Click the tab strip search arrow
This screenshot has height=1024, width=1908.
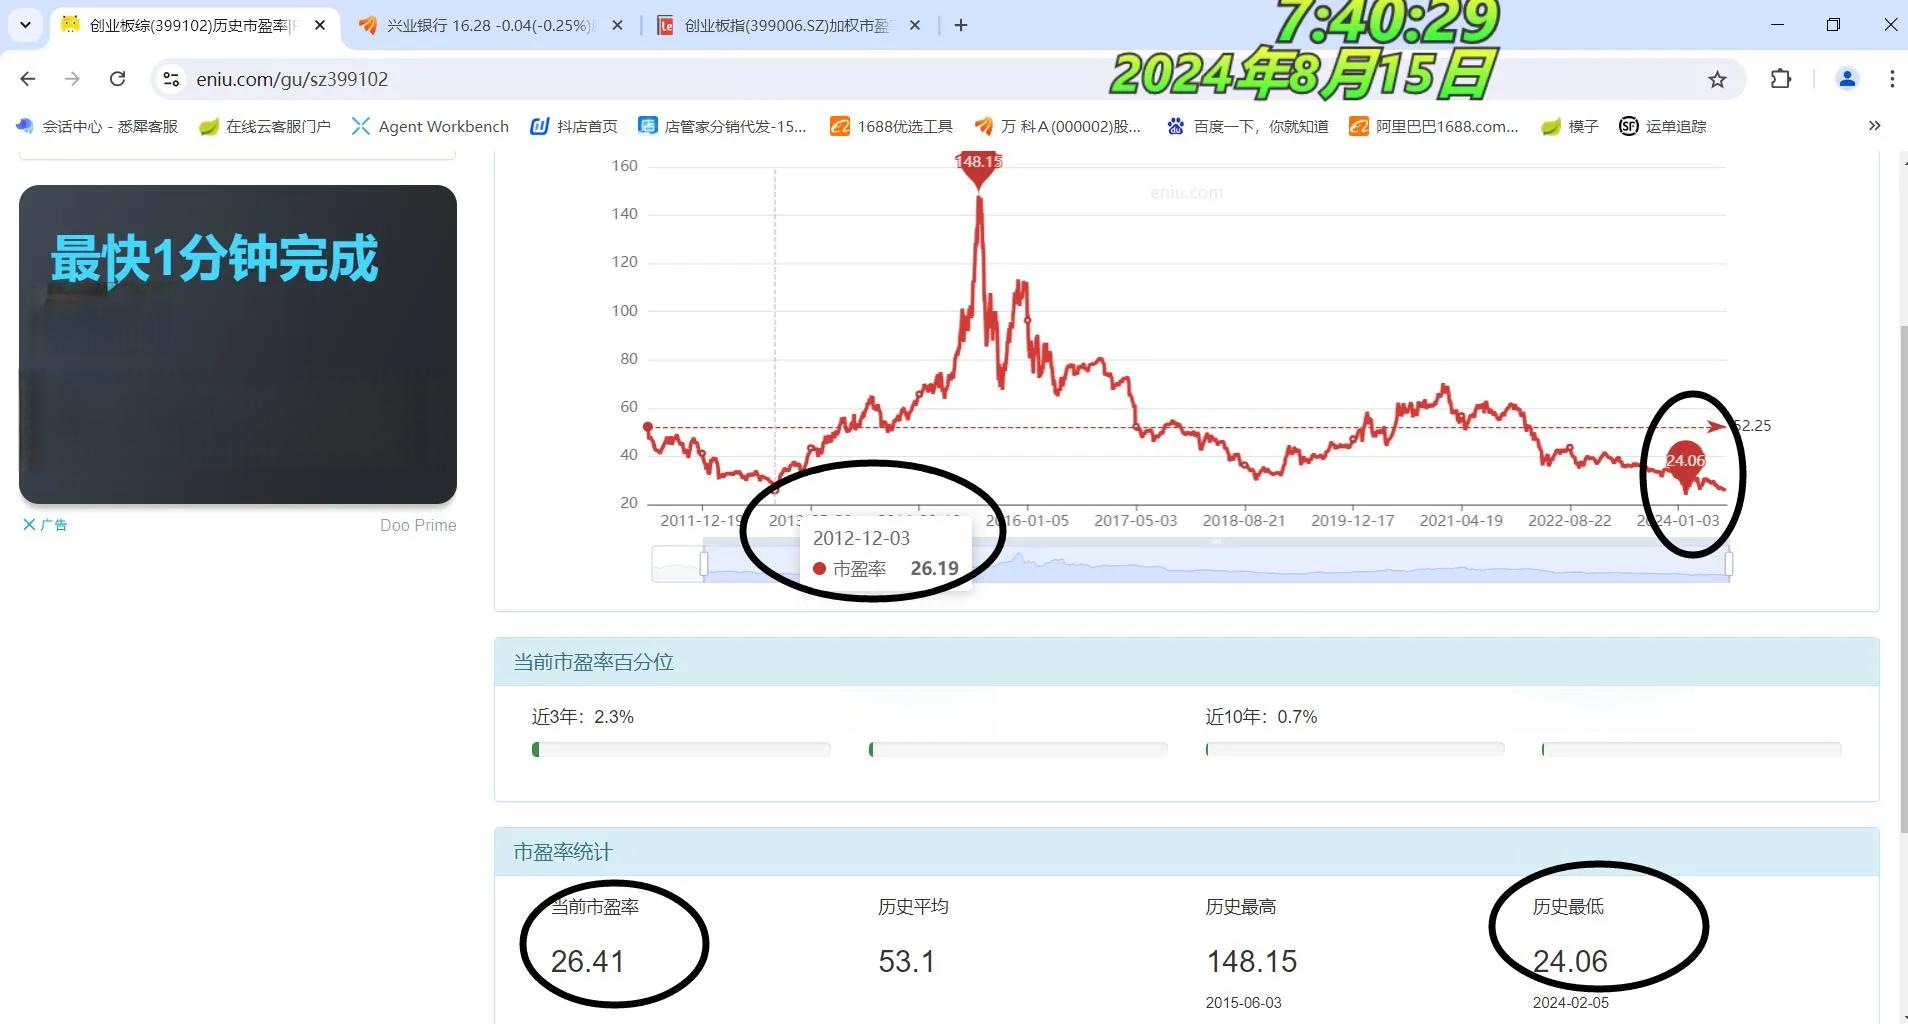point(25,25)
